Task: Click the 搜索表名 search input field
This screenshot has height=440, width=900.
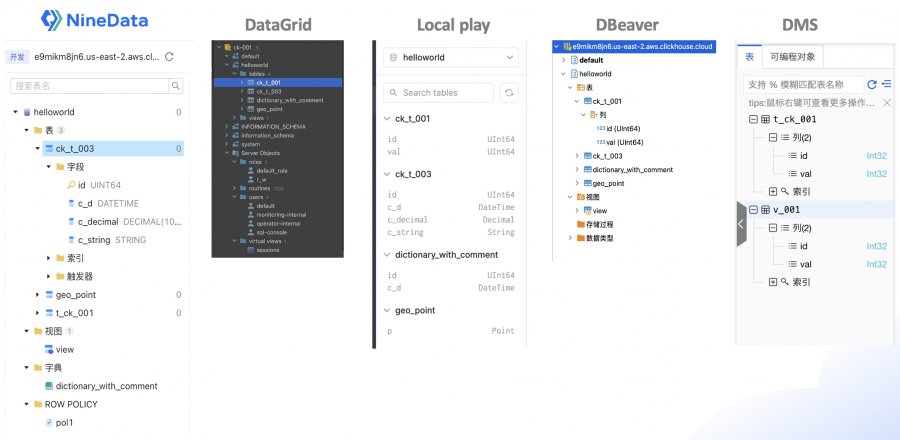Action: coord(90,86)
